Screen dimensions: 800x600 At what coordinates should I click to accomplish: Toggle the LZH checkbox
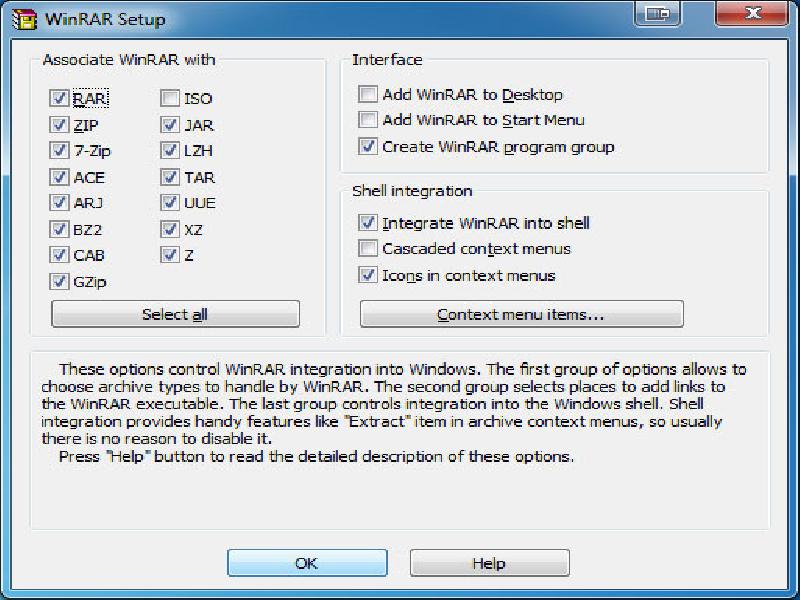tap(170, 151)
